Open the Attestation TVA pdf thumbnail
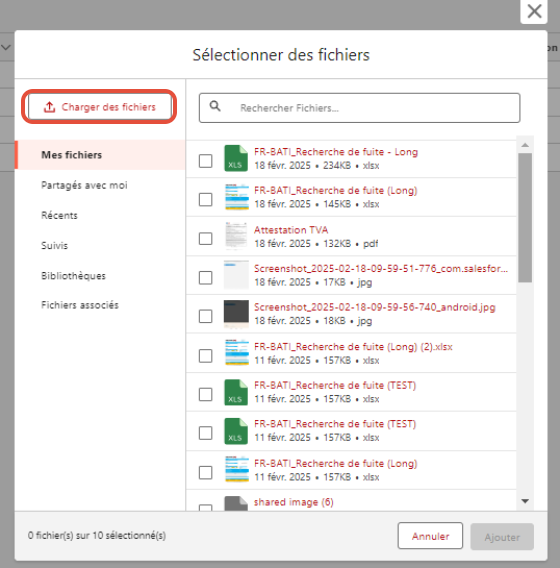Image resolution: width=560 pixels, height=568 pixels. (x=236, y=236)
